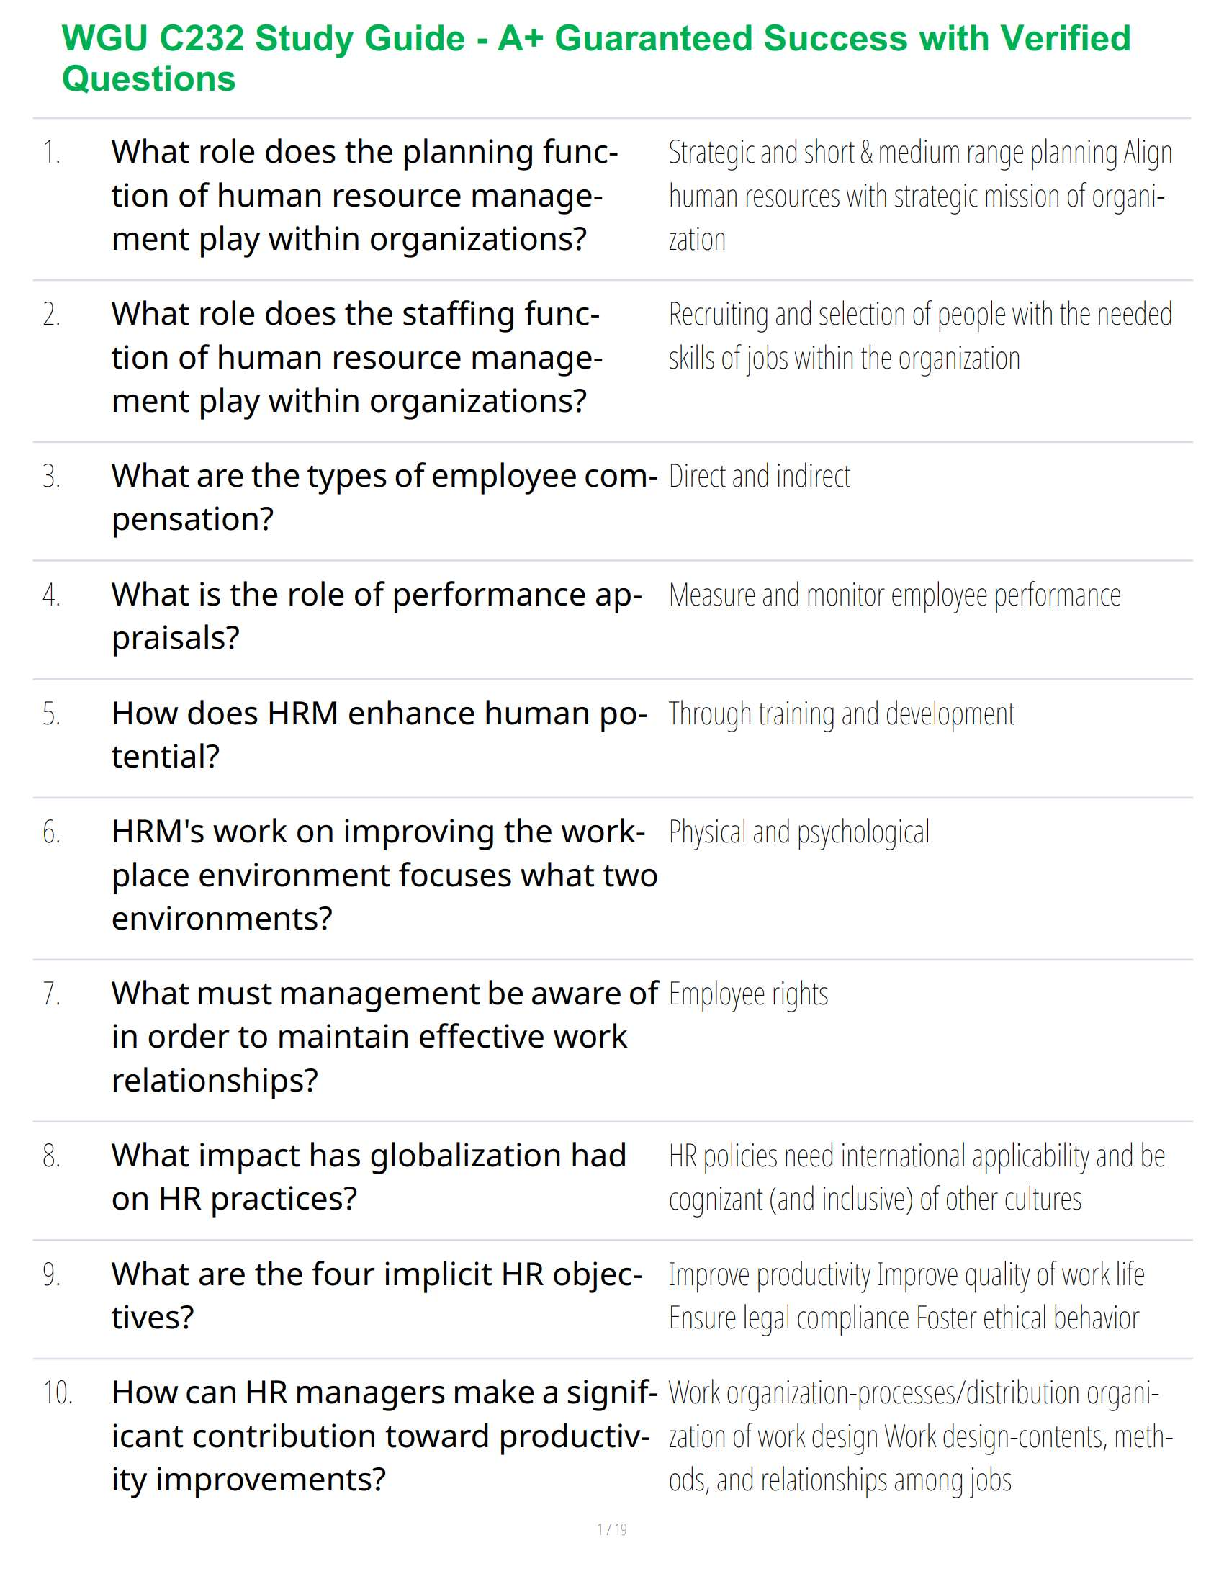Select the question about workplace environment focus

[384, 875]
